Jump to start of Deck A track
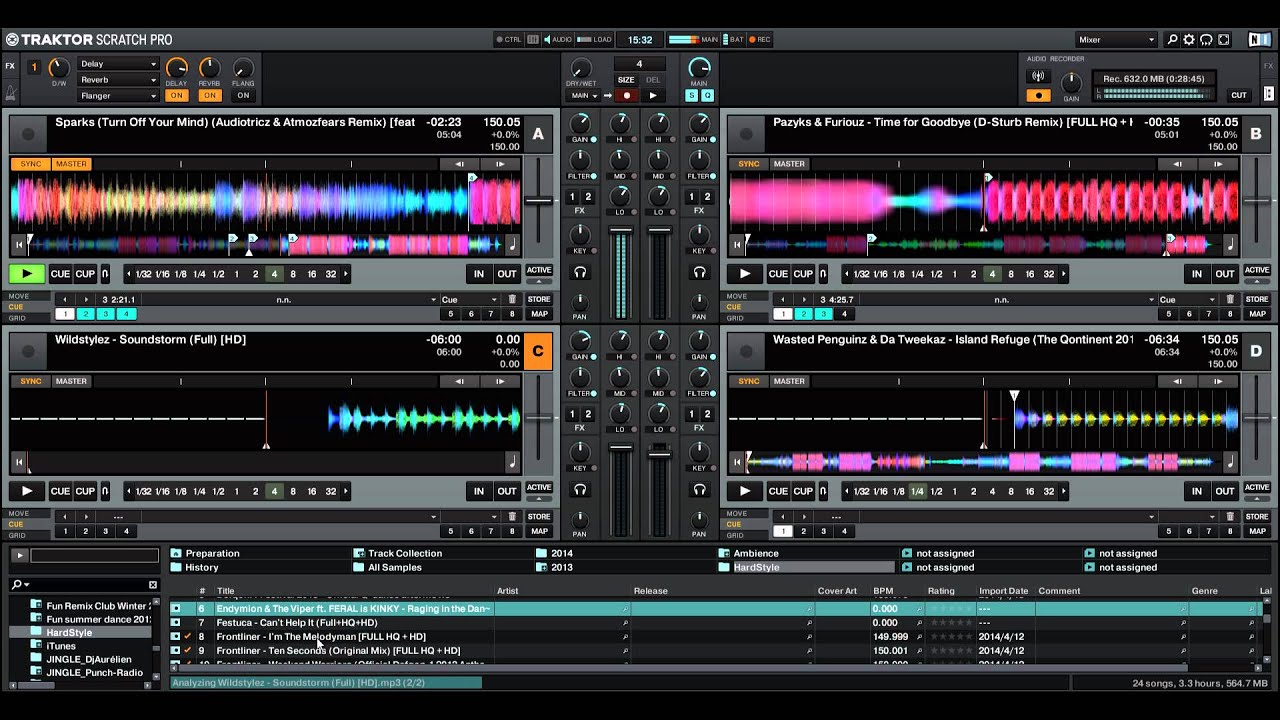 pos(18,243)
